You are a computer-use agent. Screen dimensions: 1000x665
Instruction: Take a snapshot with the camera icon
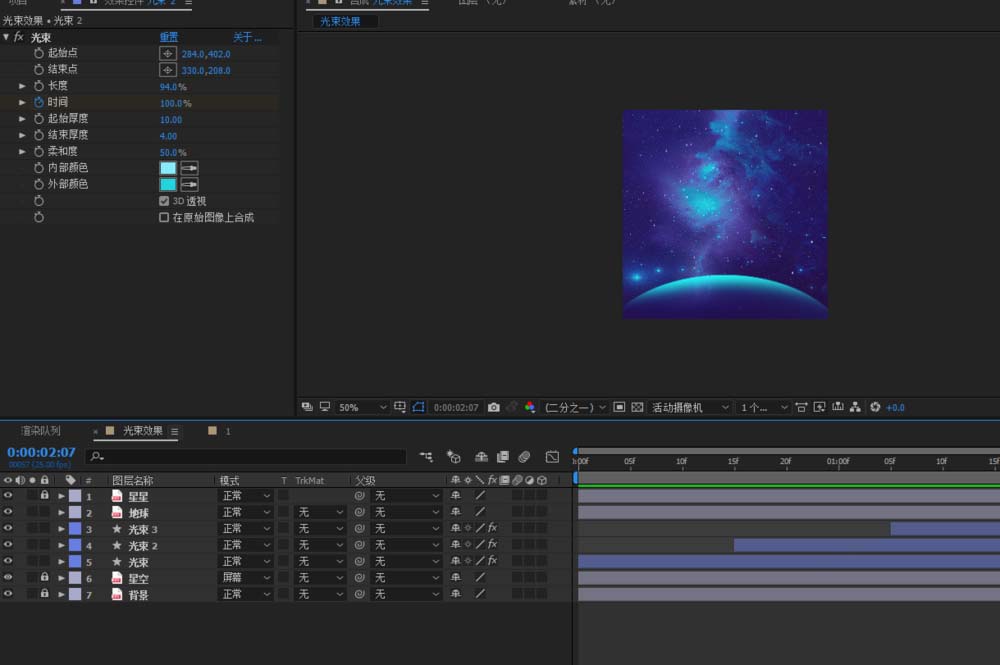pos(494,408)
